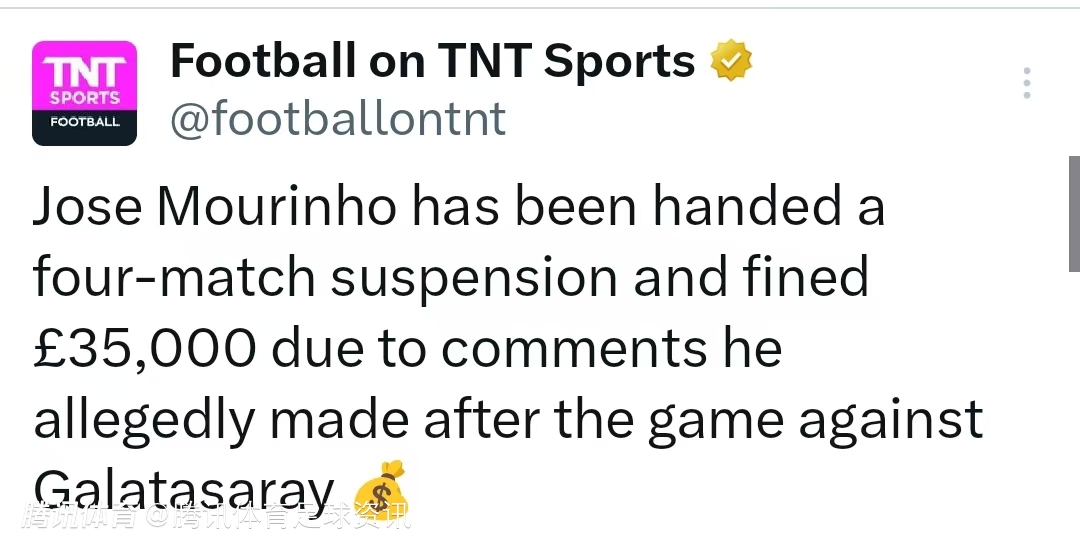The width and height of the screenshot is (1080, 549).
Task: Click the Chinese watermark text at the bottom
Action: click(x=215, y=517)
